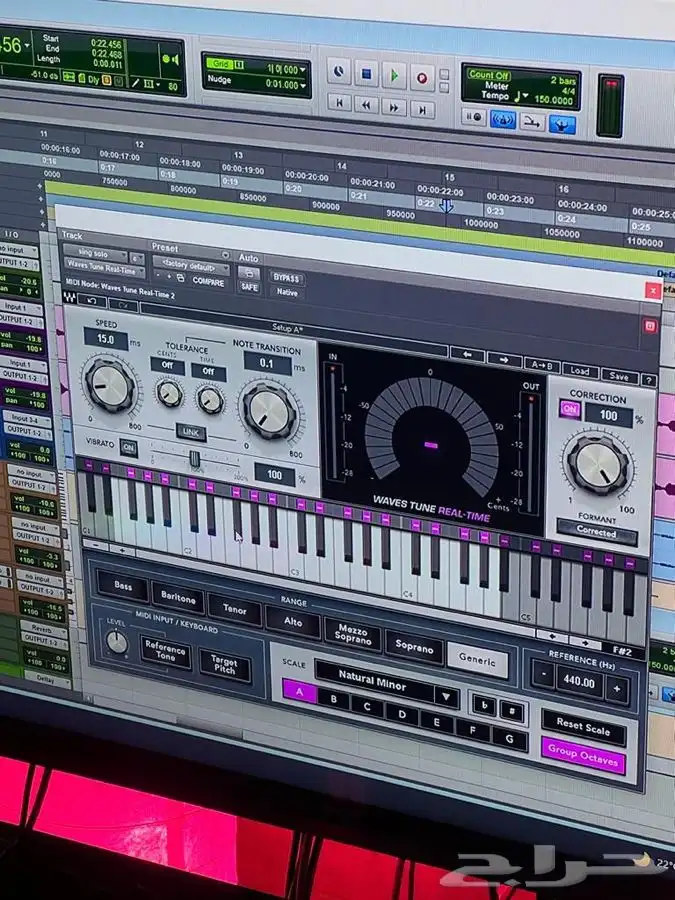Click the Load preset button
Viewport: 675px width, 900px height.
(x=580, y=370)
